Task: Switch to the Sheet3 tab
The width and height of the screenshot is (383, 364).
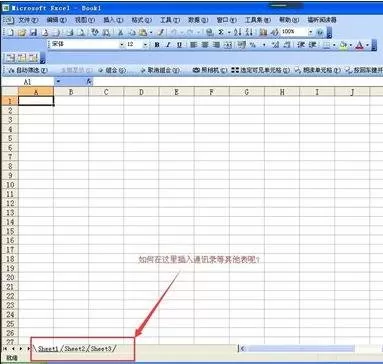Action: click(101, 349)
